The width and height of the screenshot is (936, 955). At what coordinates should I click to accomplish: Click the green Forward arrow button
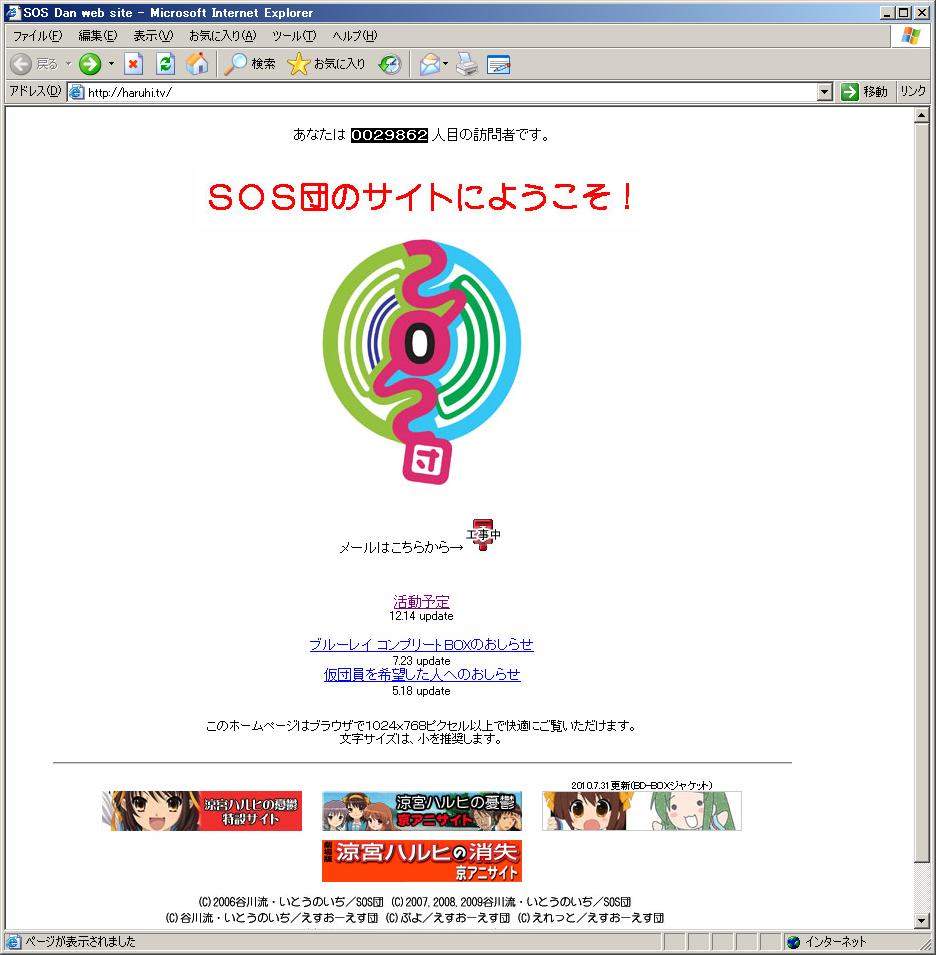pos(90,64)
